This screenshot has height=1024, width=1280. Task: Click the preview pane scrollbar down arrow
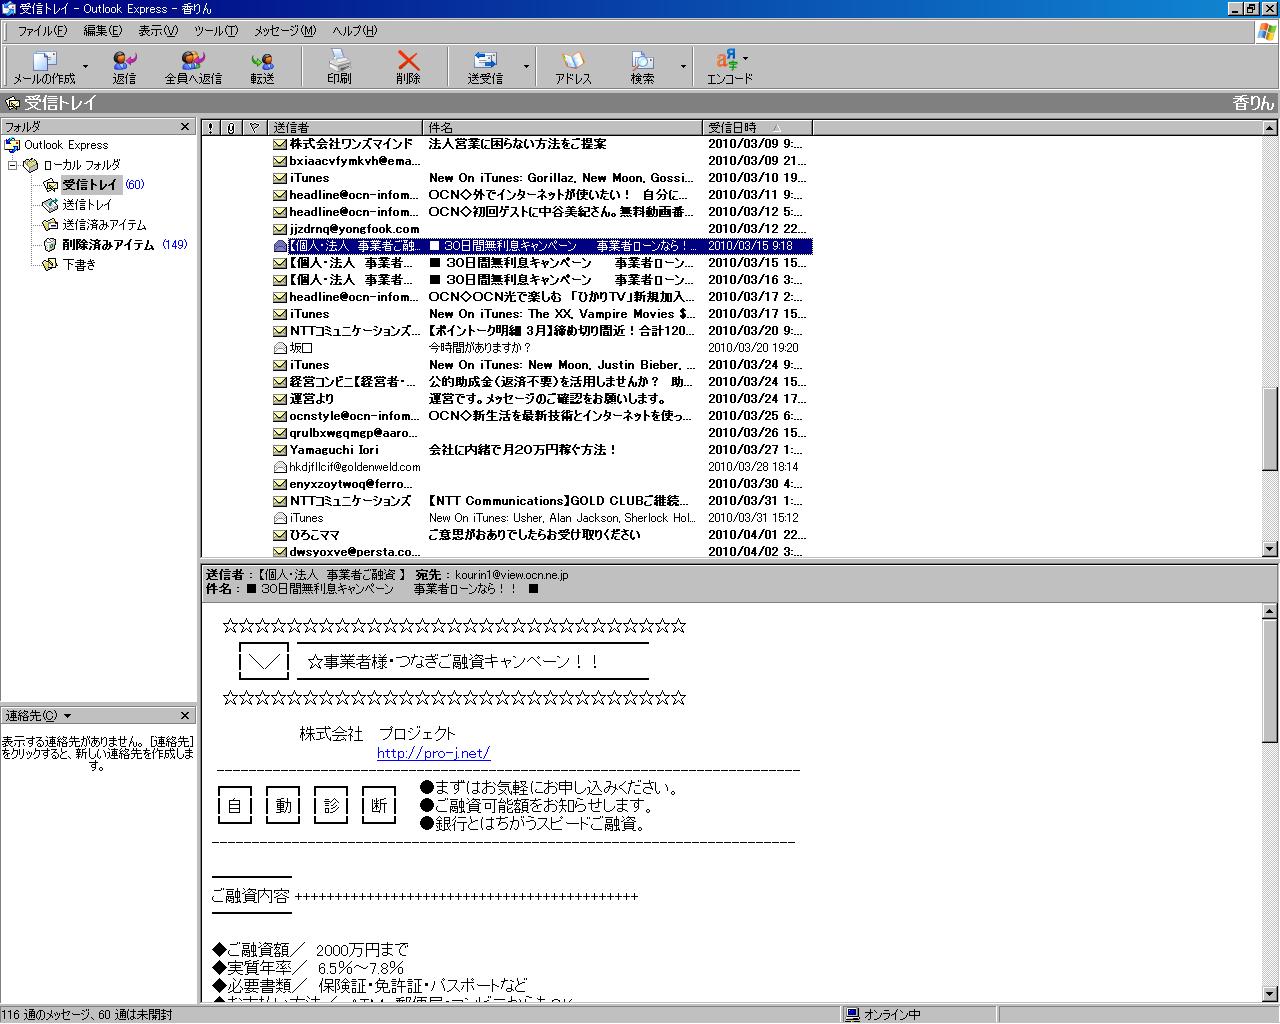[x=1270, y=994]
